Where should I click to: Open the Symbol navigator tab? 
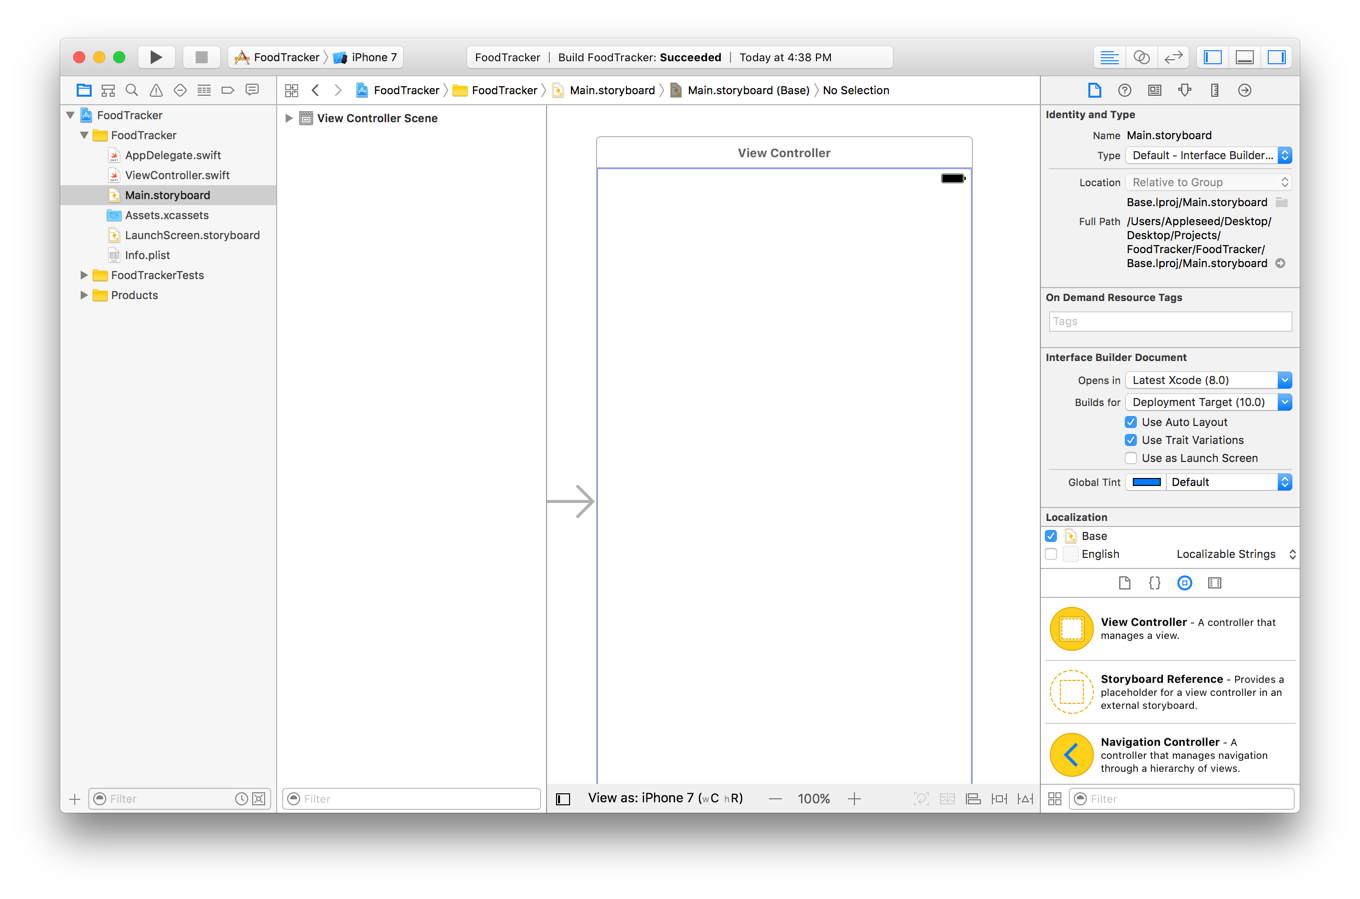coord(108,90)
